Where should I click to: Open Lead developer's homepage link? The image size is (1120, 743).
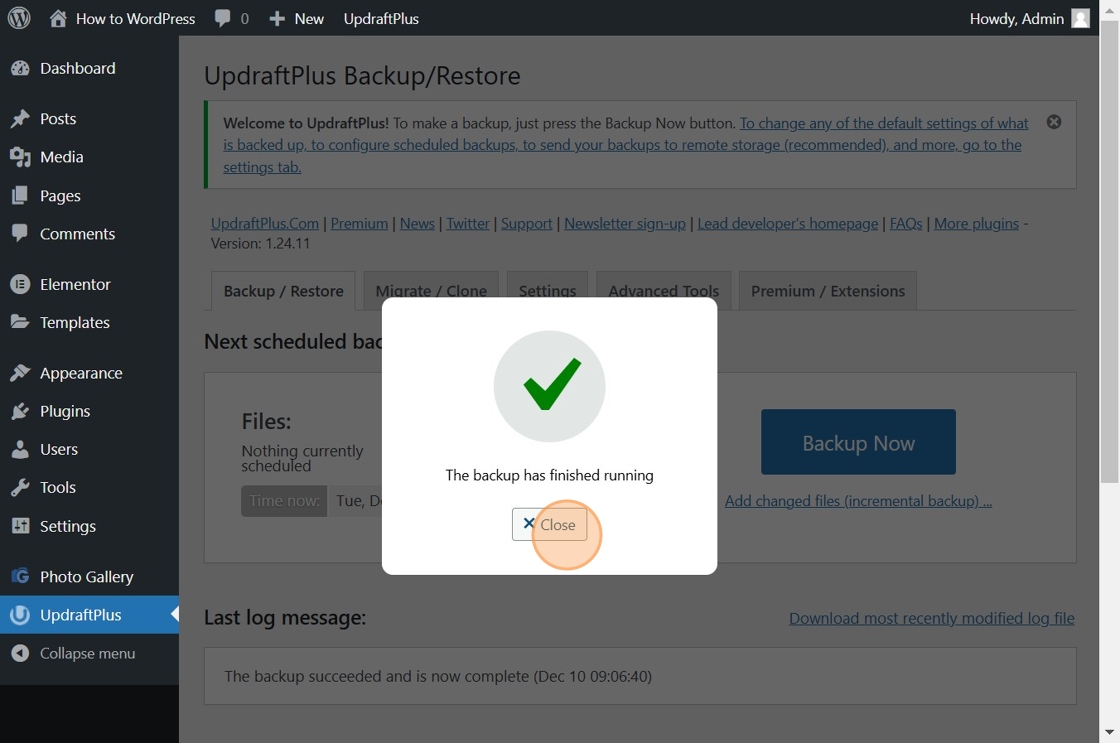click(x=788, y=224)
